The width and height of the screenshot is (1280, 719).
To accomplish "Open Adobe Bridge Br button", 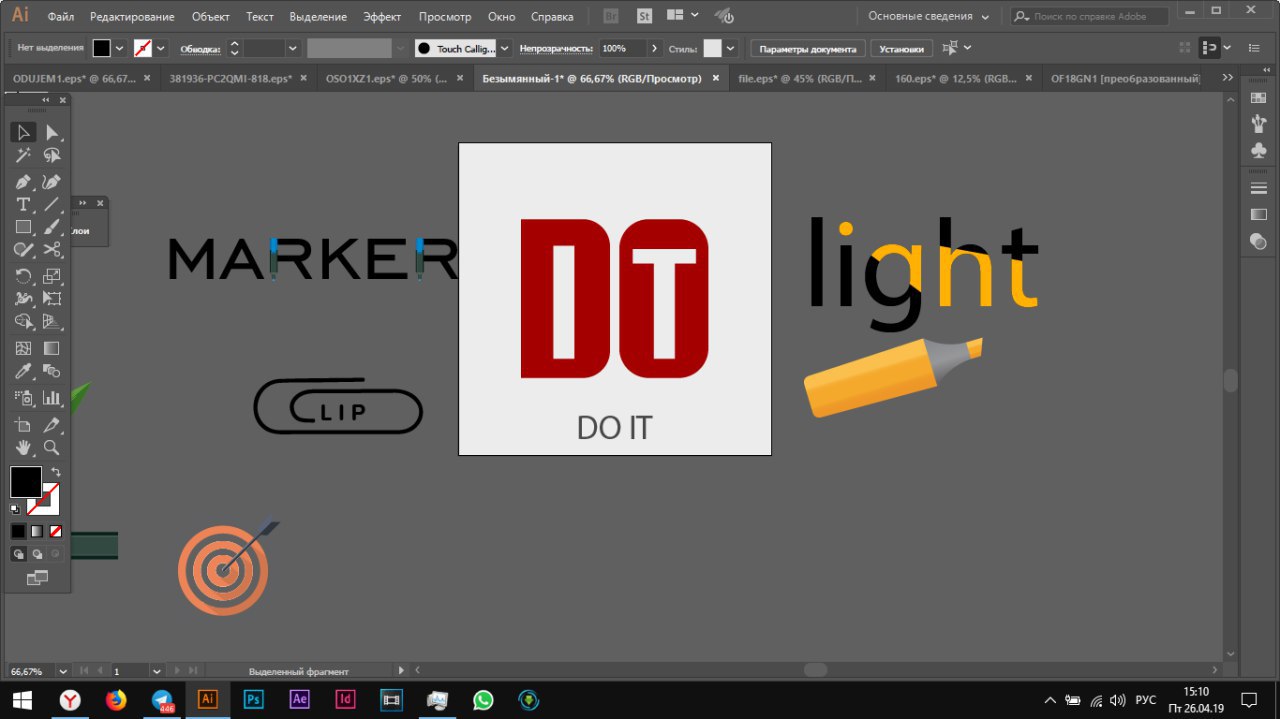I will pos(612,16).
